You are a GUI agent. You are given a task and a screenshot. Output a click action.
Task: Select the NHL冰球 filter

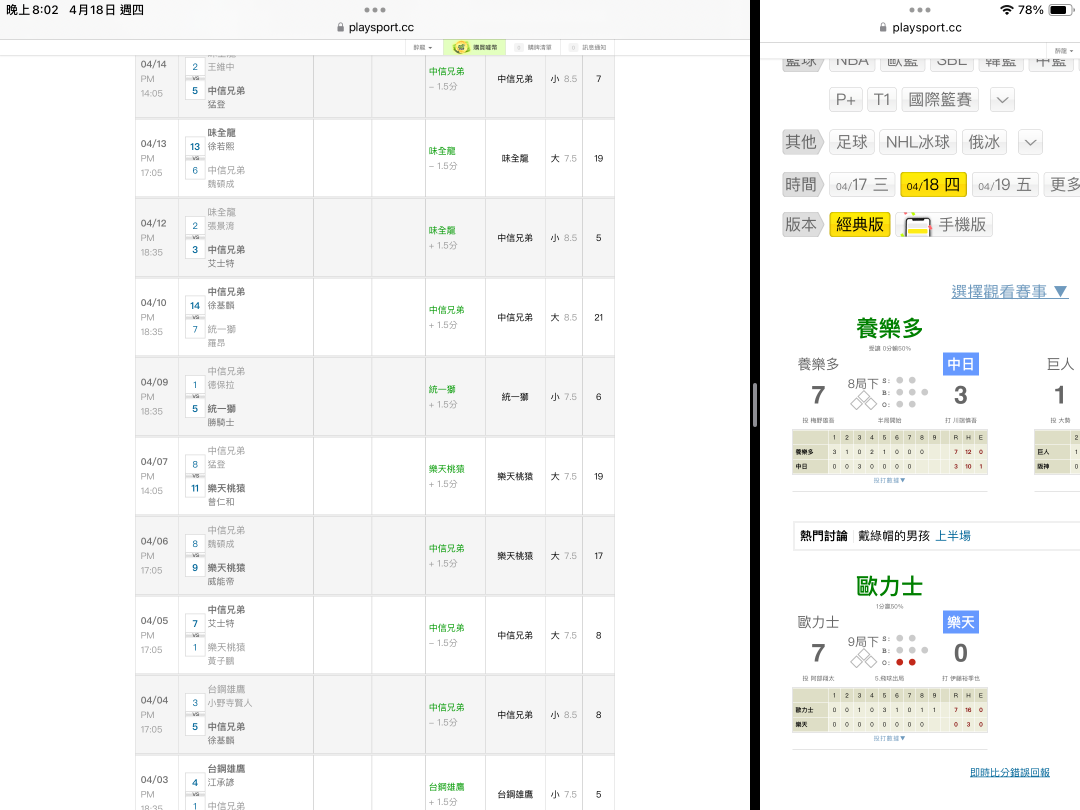pyautogui.click(x=917, y=143)
